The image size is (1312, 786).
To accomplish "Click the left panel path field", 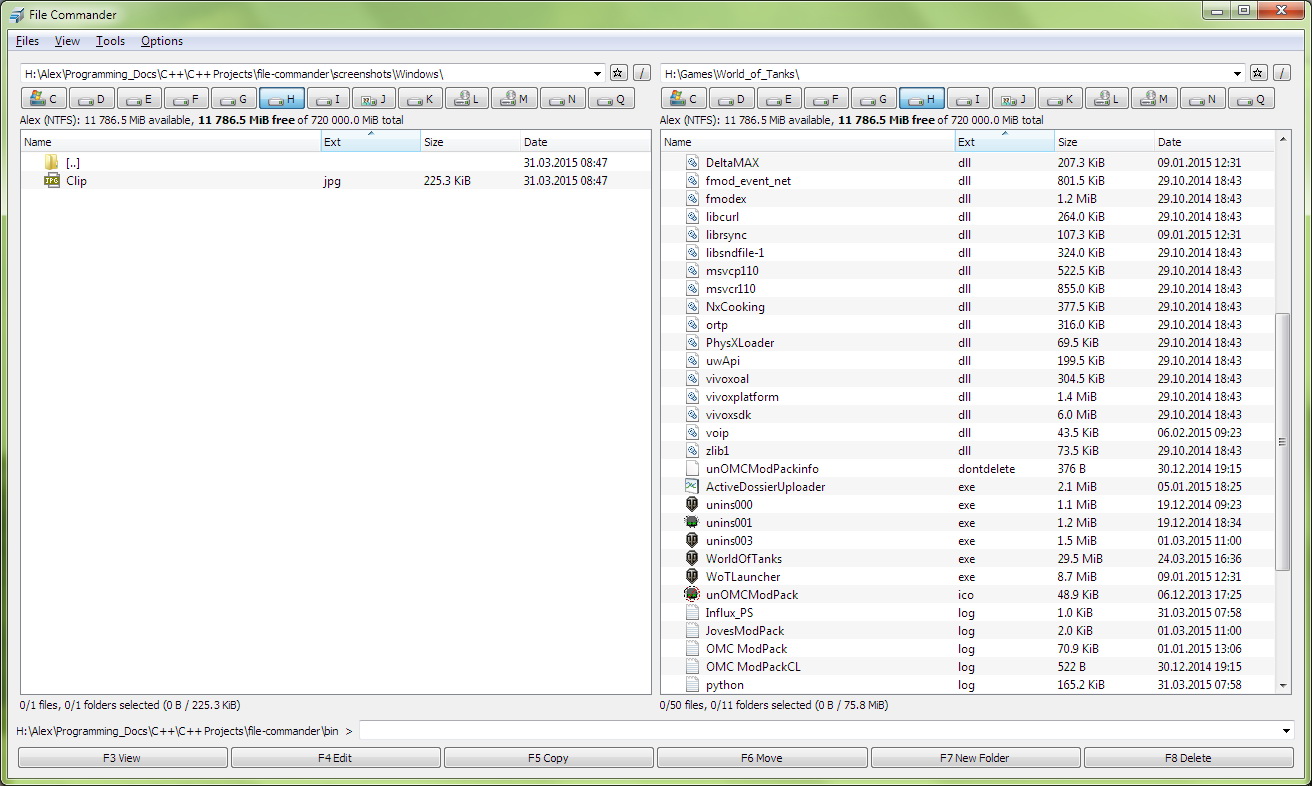I will tap(306, 74).
